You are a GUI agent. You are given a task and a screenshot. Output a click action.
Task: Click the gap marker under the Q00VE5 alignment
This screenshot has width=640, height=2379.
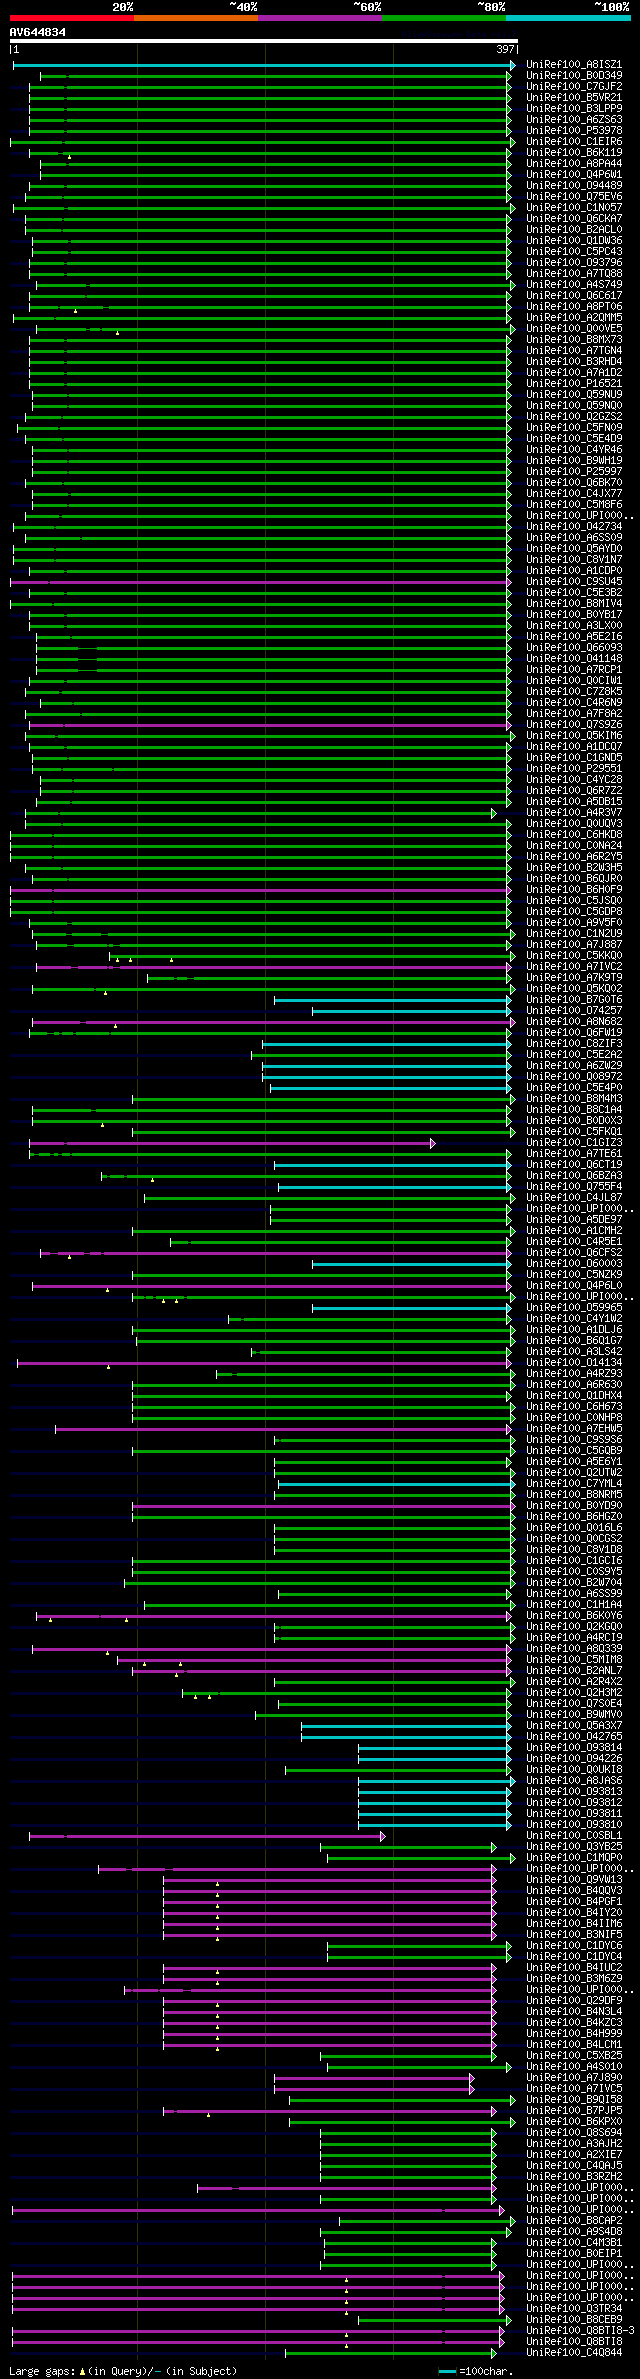[117, 334]
